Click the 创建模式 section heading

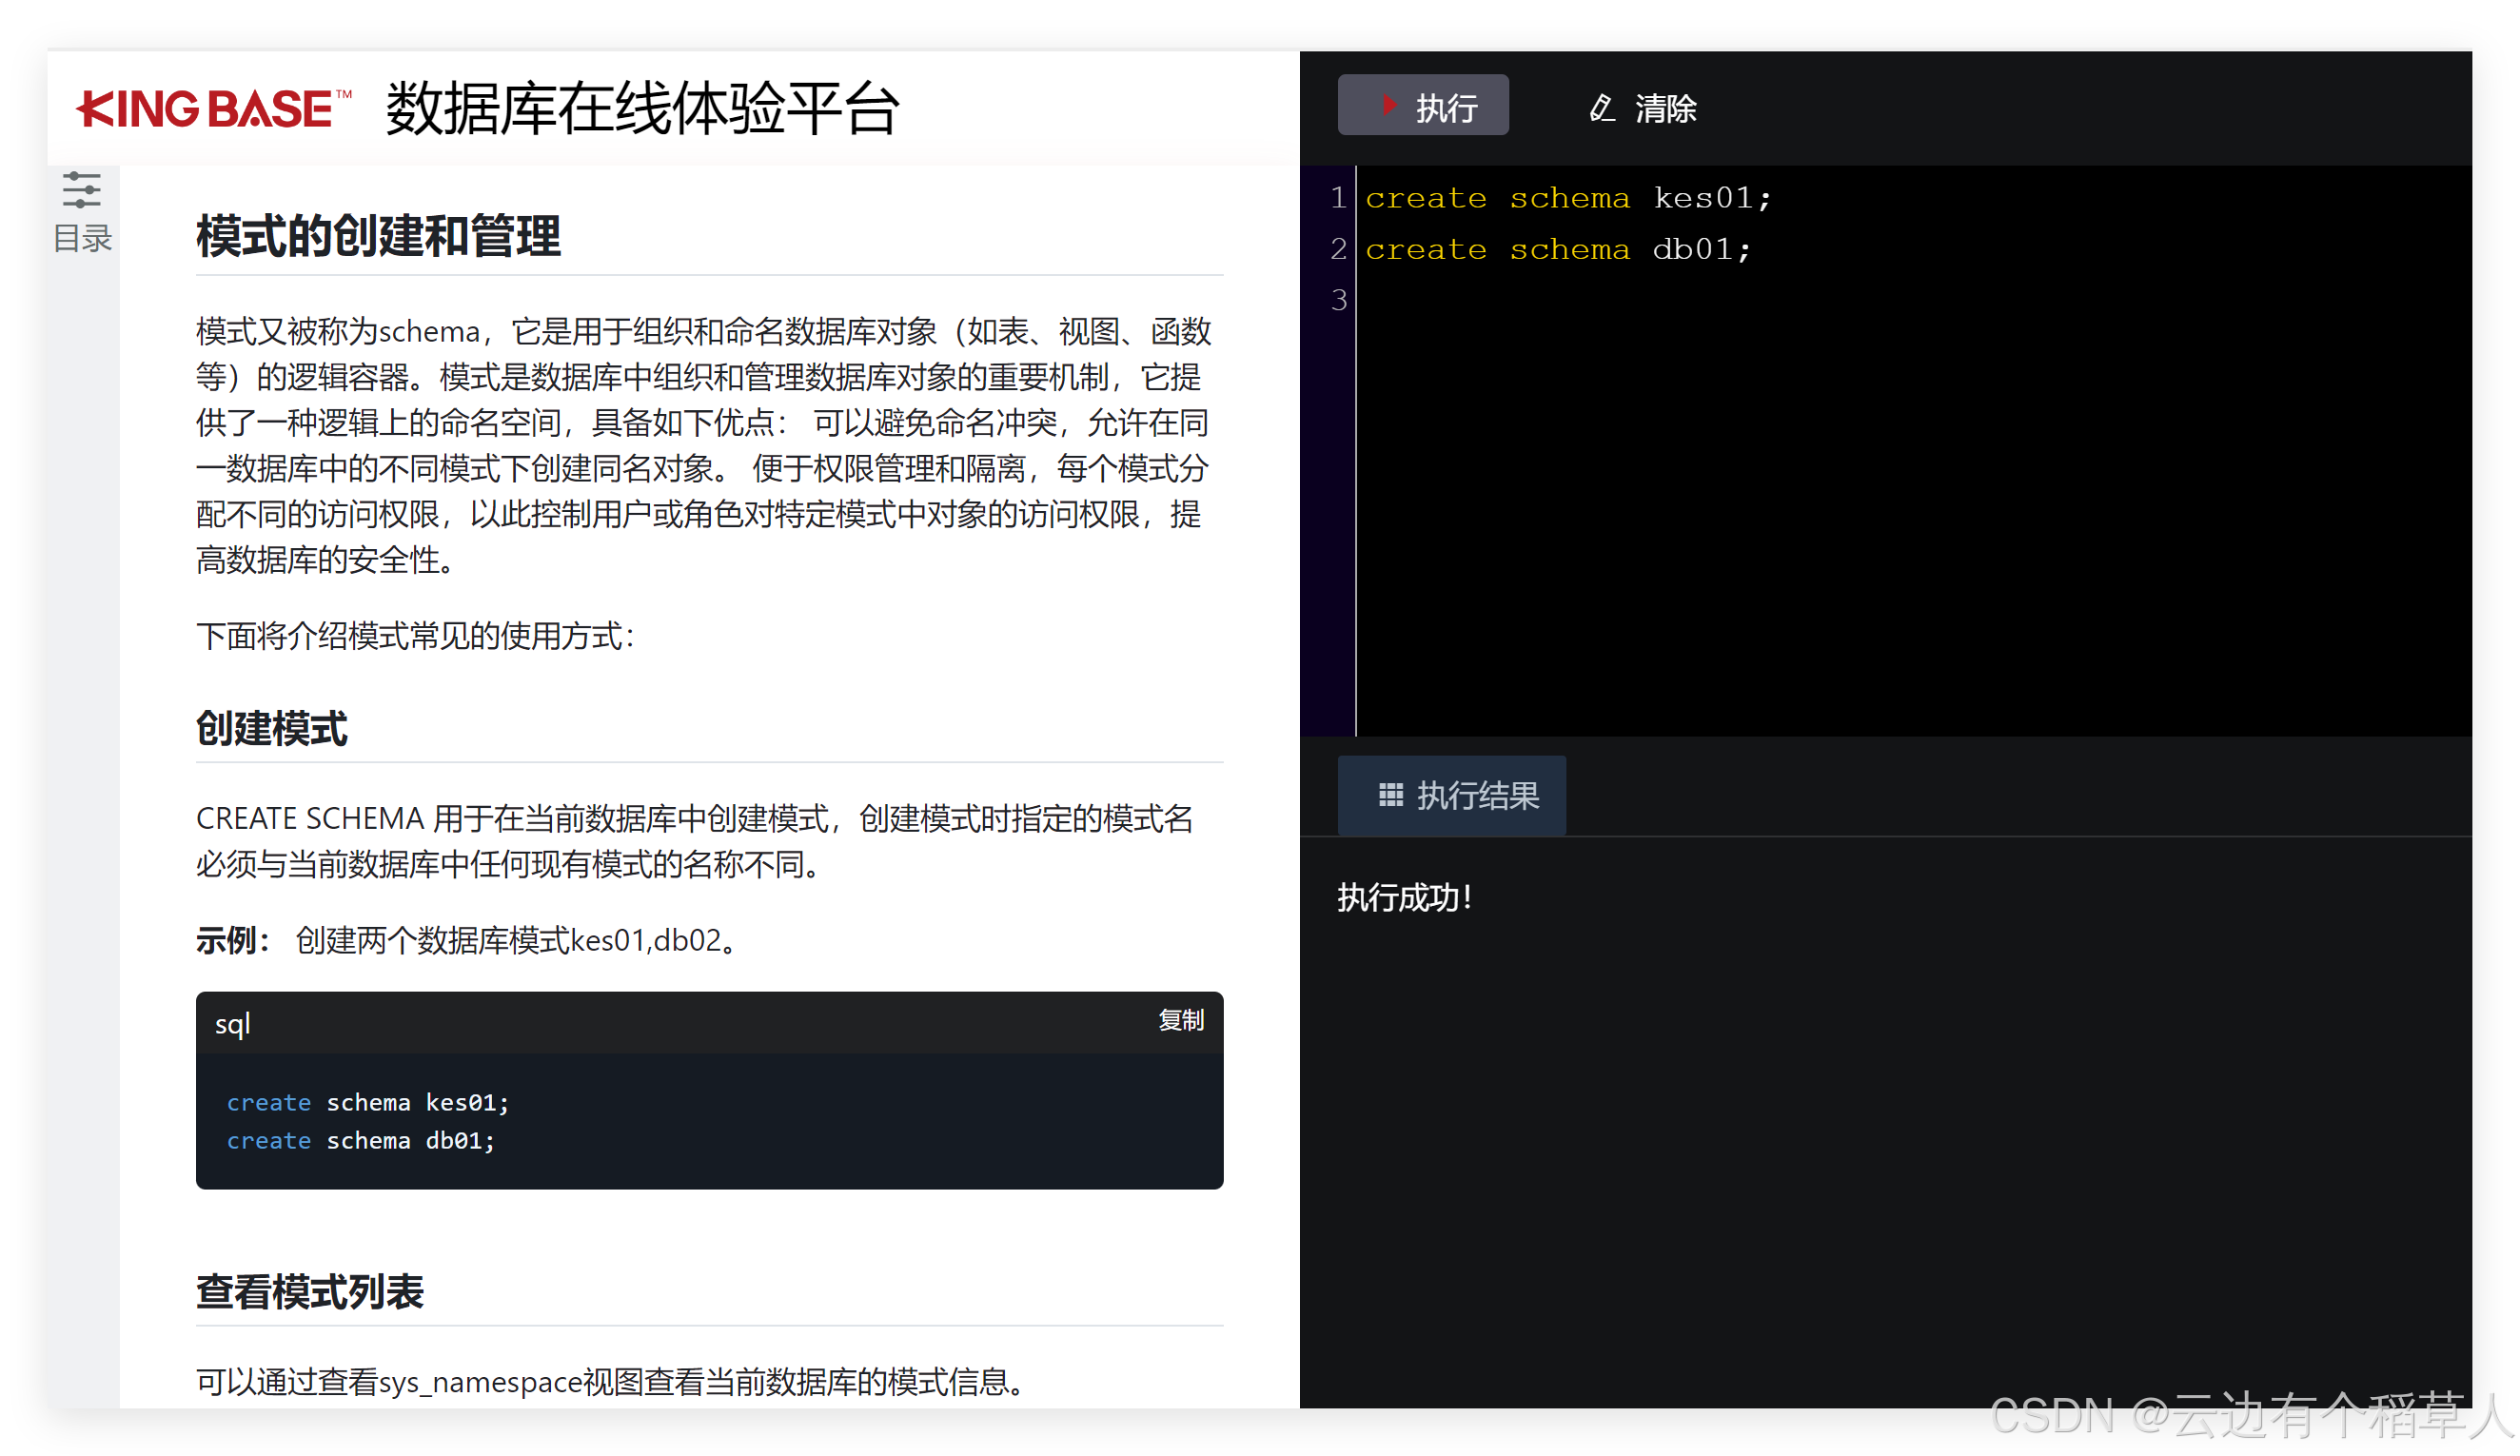(x=271, y=728)
